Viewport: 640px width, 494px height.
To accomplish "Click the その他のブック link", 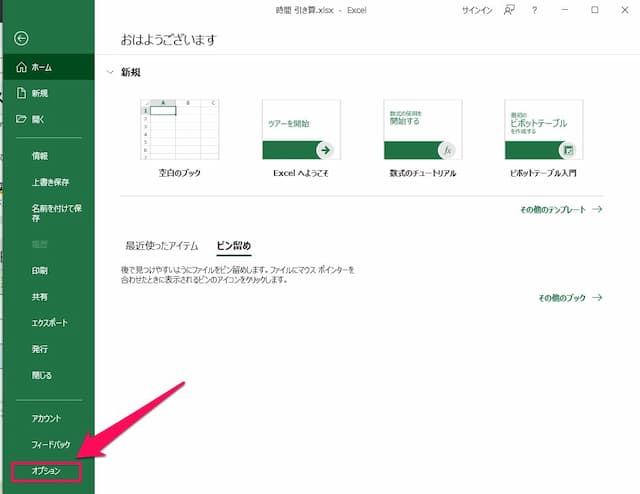I will 570,298.
